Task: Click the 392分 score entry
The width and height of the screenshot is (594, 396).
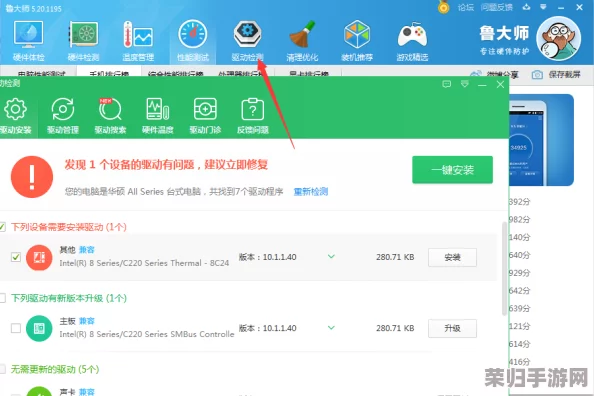Action: point(519,202)
